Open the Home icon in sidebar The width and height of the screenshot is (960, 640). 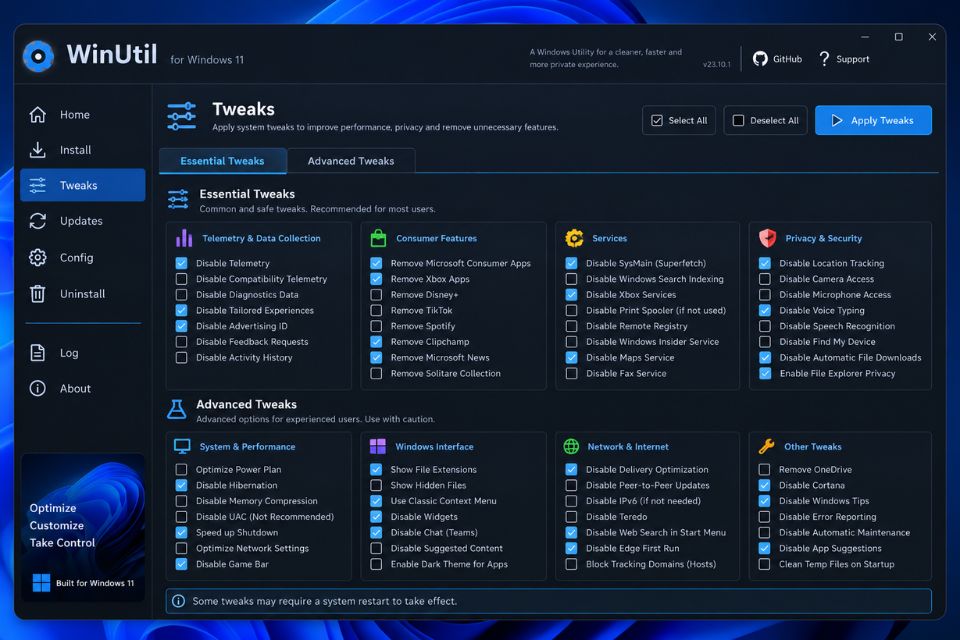38,115
